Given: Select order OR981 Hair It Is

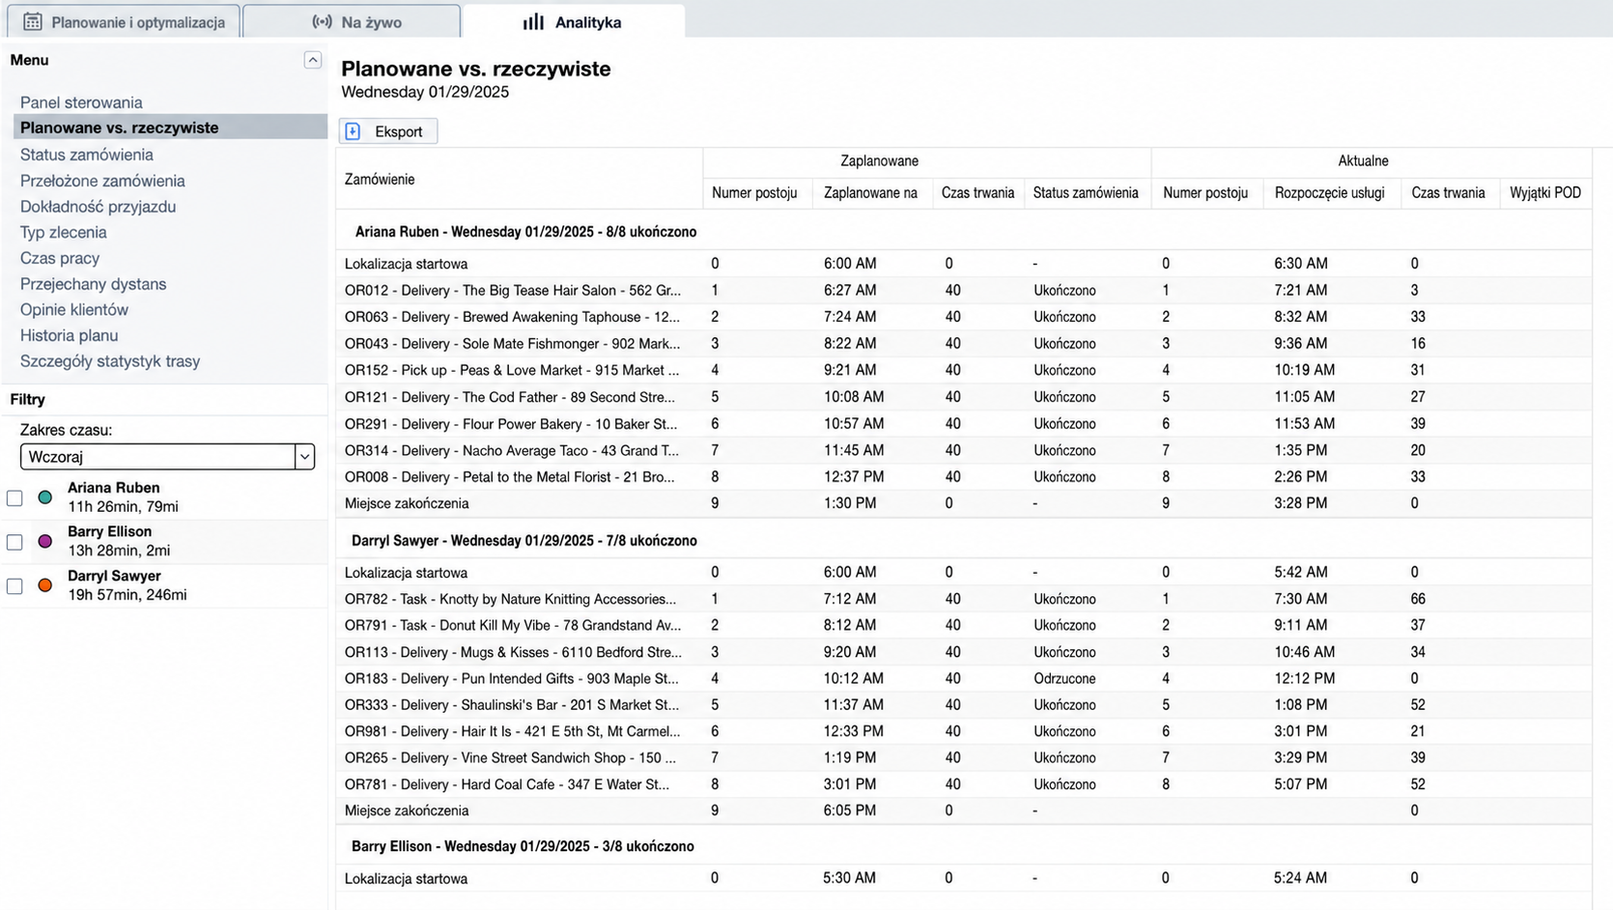Looking at the screenshot, I should (512, 731).
